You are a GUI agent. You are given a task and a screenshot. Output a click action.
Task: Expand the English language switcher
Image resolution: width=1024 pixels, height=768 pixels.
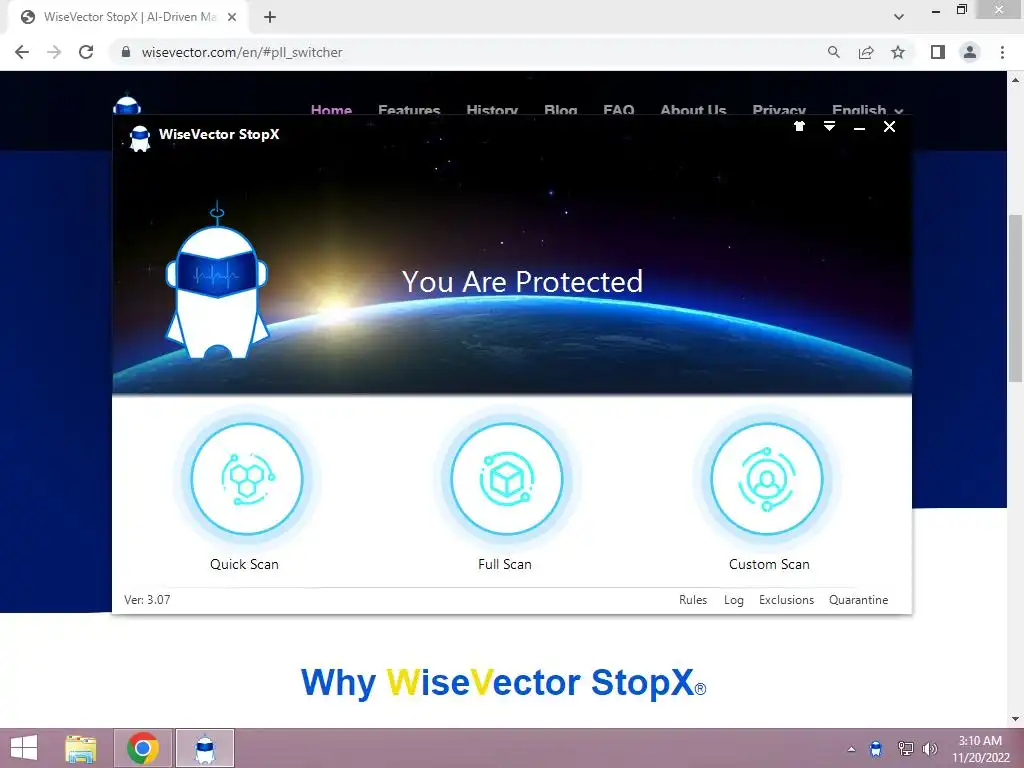pyautogui.click(x=867, y=110)
